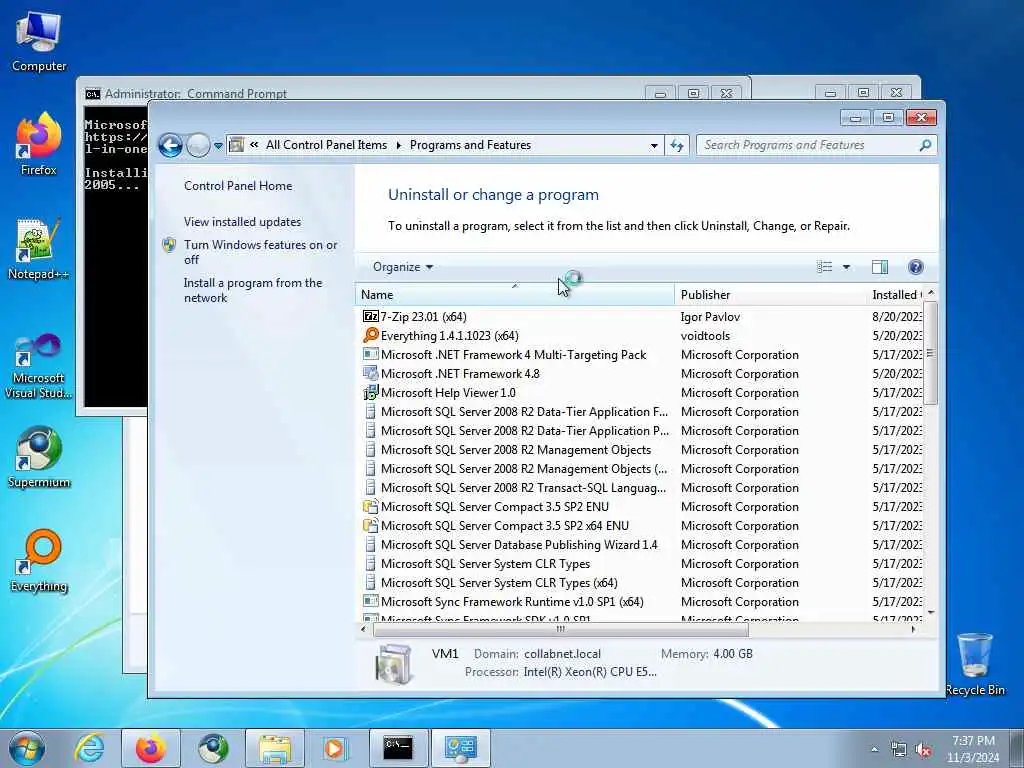Show hidden tray icons arrow
This screenshot has width=1024, height=768.
click(x=874, y=750)
